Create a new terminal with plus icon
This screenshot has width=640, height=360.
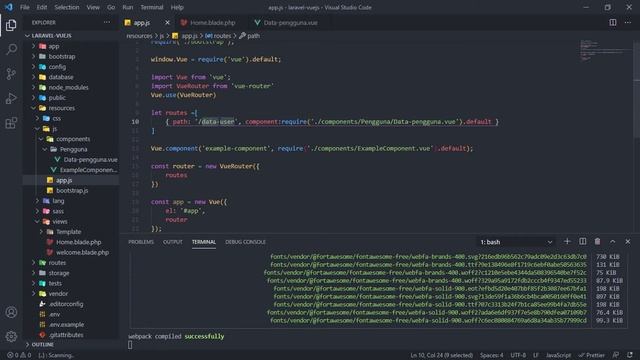pos(567,242)
